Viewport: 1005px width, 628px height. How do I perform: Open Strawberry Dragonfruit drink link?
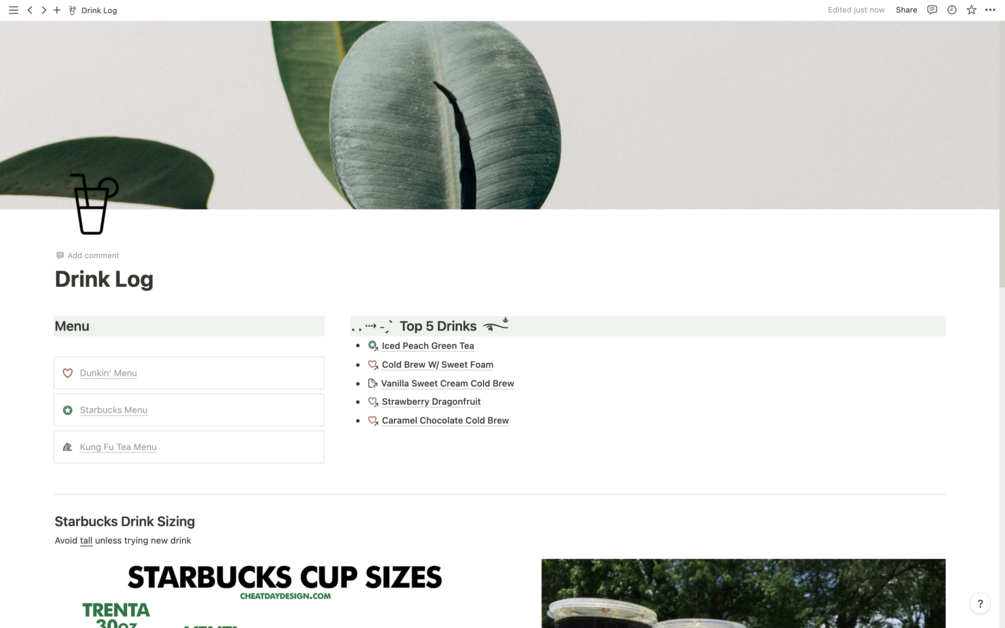coord(431,402)
